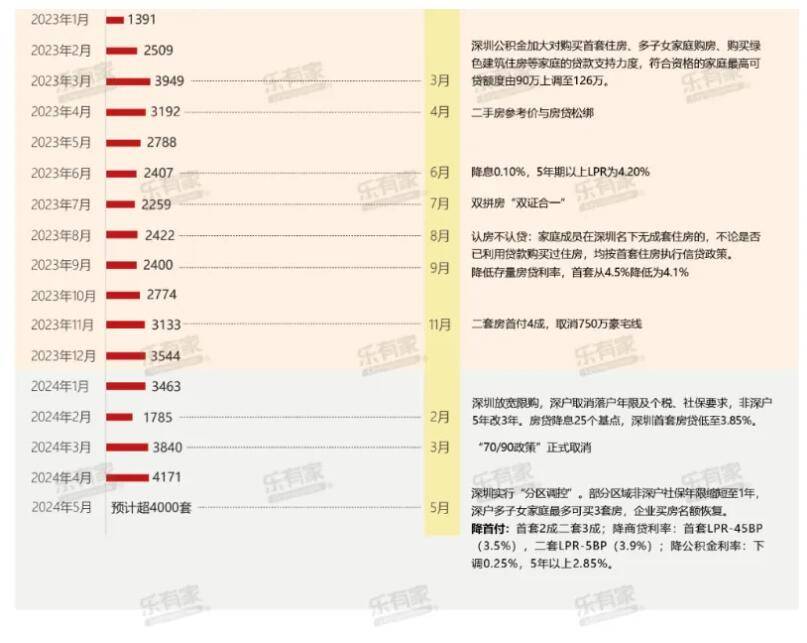
Task: Click the 2023年9月 row label
Action: coord(61,265)
